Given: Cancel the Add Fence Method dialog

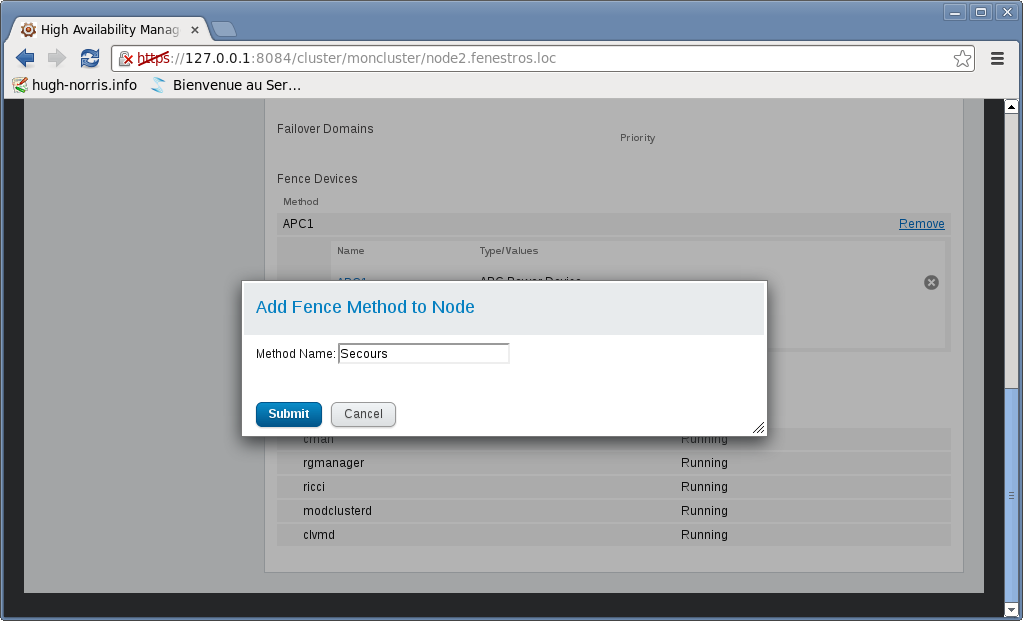Looking at the screenshot, I should pos(363,414).
